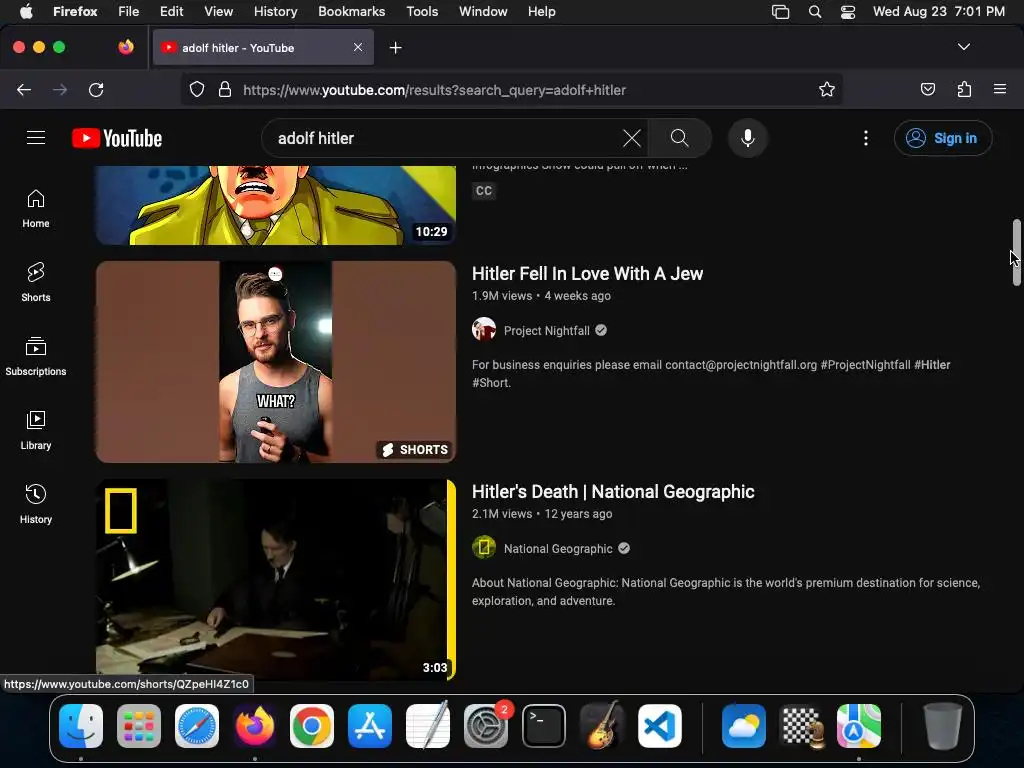Image resolution: width=1024 pixels, height=768 pixels.
Task: Focus the YouTube search input field
Action: pos(447,138)
